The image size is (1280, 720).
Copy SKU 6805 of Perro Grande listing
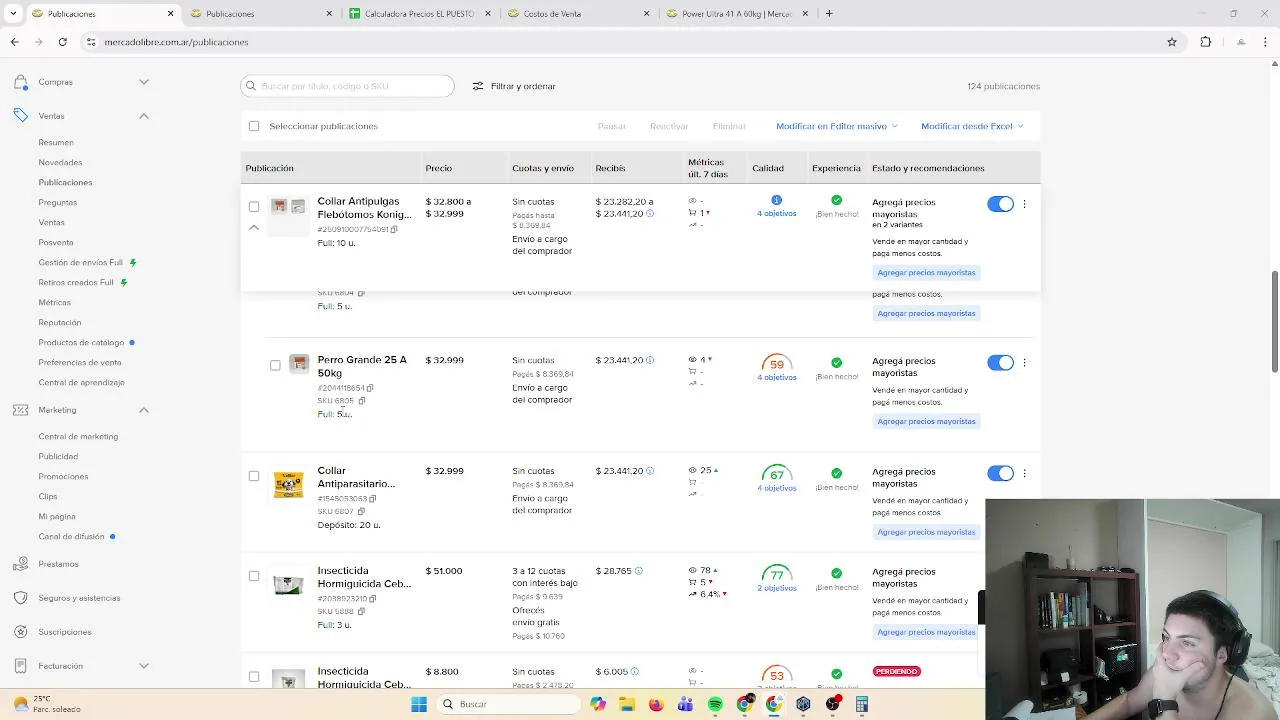pos(361,401)
